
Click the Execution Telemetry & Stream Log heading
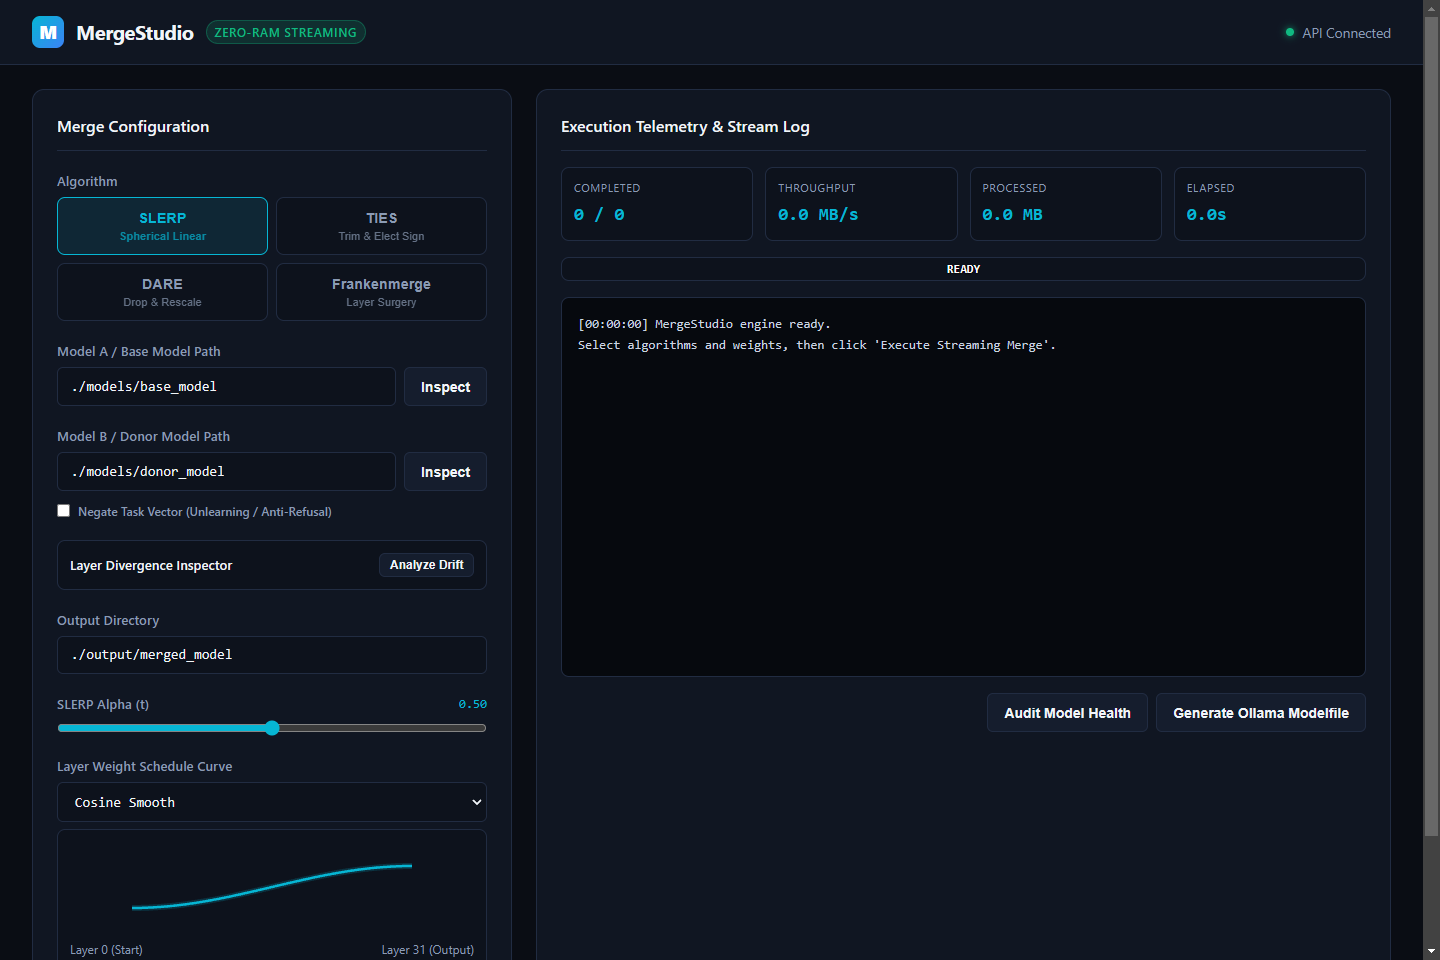[685, 127]
